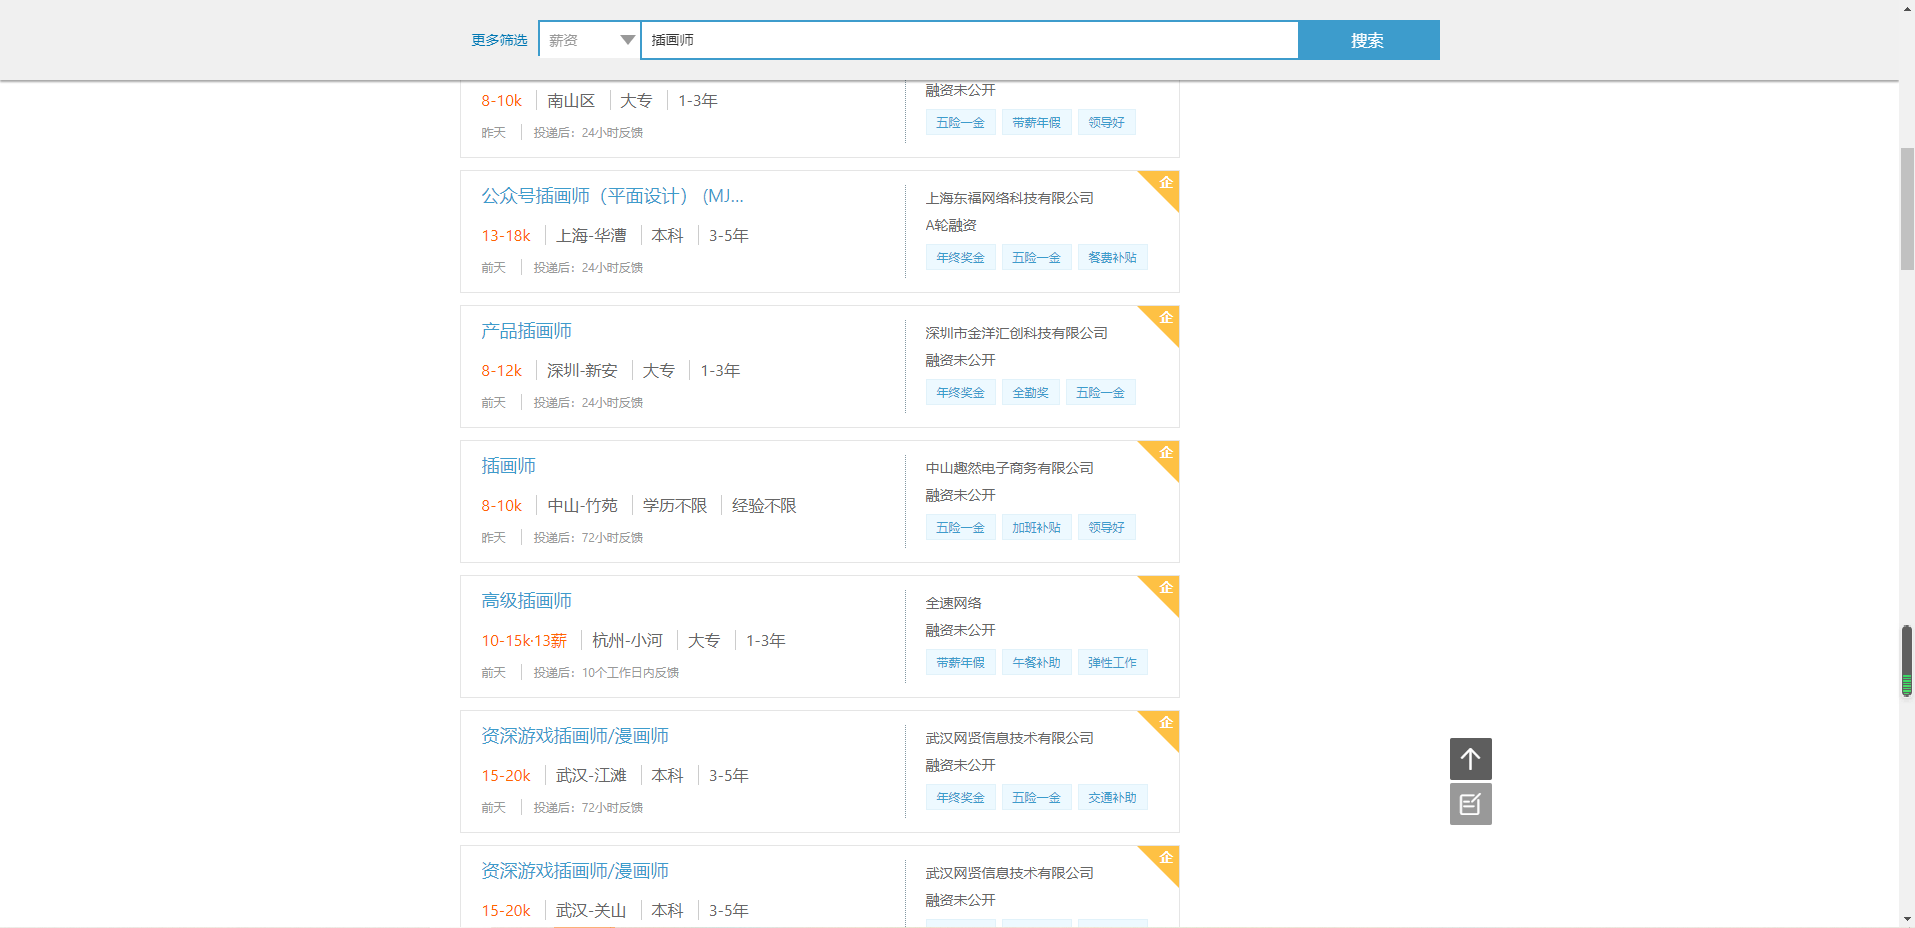Click 年终奖金 tag on 武汉网贤 江滩 card
The image size is (1915, 928).
coord(960,798)
